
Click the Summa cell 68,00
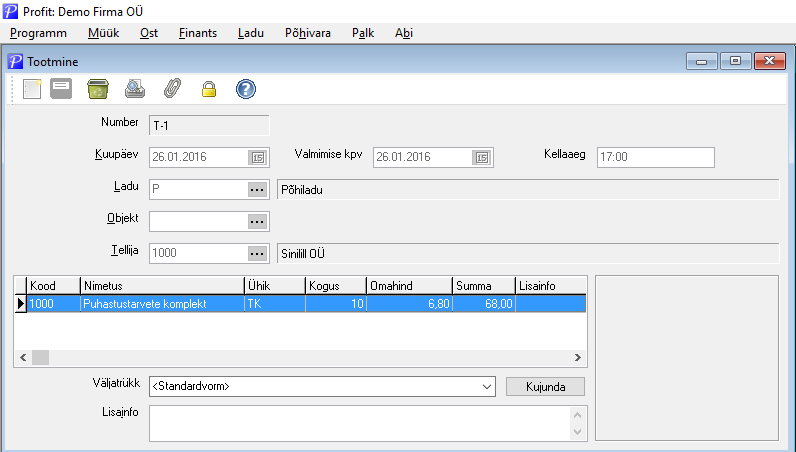[484, 304]
